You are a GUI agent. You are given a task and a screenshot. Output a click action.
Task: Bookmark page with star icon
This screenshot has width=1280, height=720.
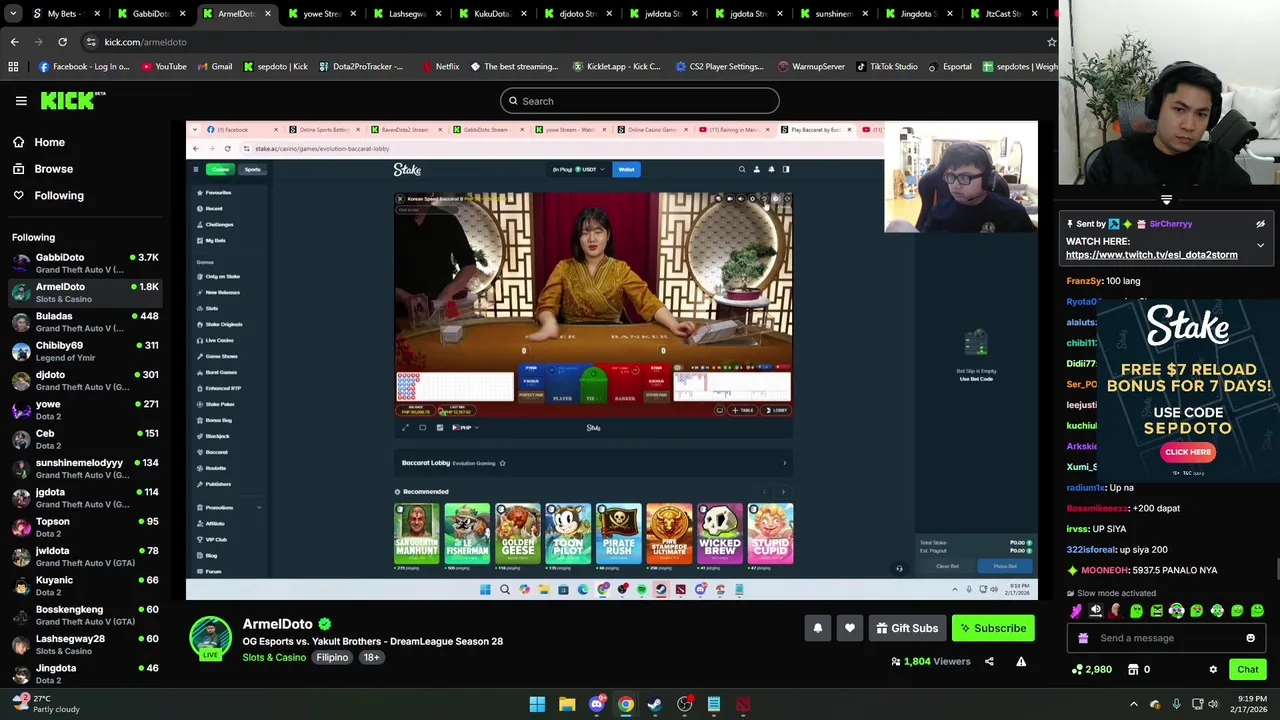pyautogui.click(x=1051, y=42)
